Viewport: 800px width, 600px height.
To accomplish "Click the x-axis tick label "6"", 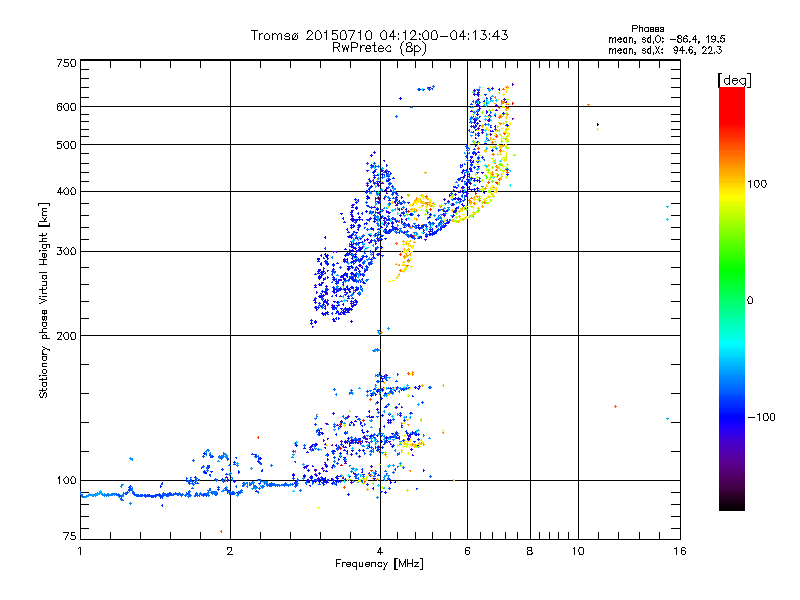I will pyautogui.click(x=467, y=551).
